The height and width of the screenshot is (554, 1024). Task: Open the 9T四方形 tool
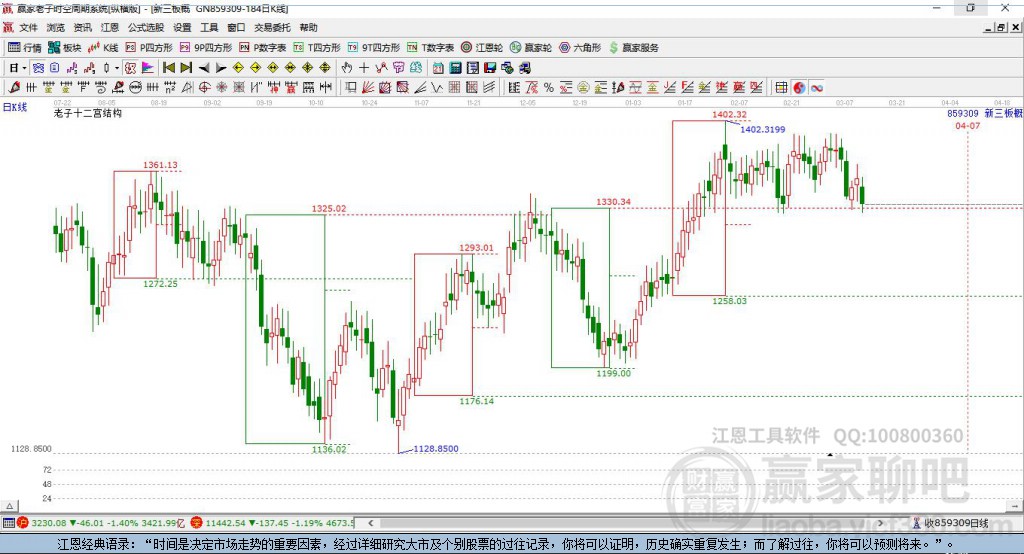[x=374, y=48]
